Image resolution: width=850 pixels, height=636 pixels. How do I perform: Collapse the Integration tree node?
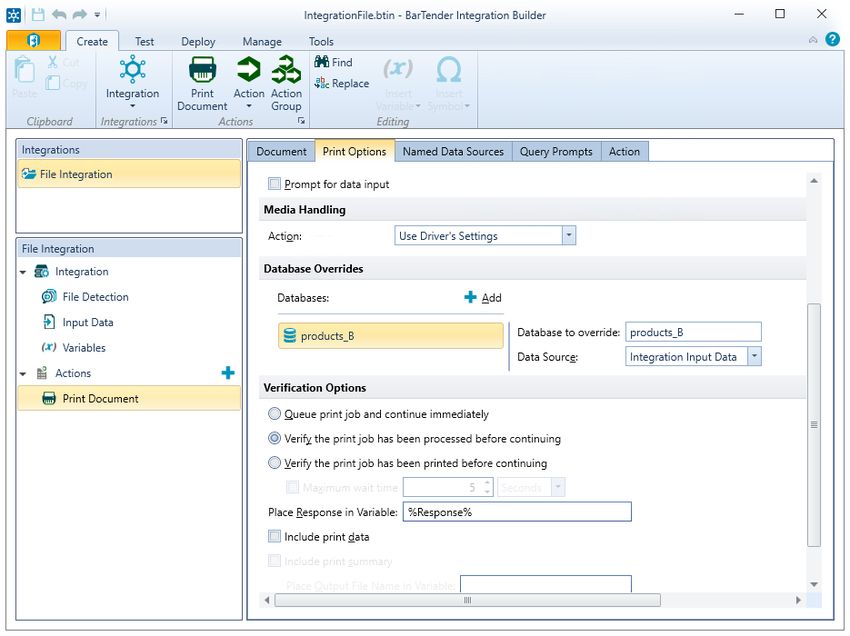pyautogui.click(x=23, y=272)
